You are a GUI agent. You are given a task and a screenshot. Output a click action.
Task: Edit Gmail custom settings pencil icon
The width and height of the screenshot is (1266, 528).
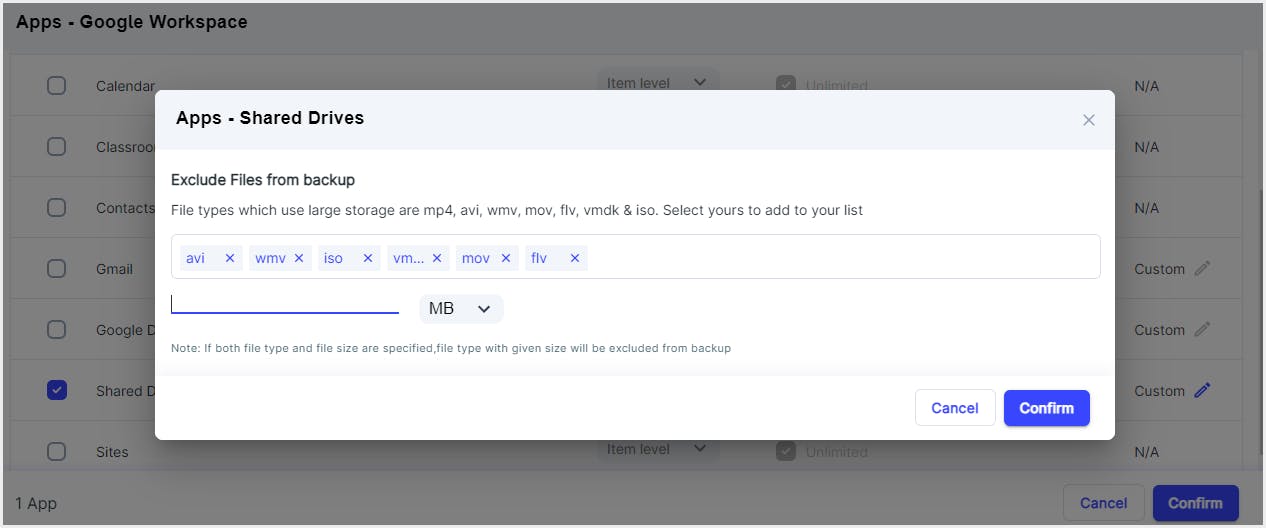1203,268
